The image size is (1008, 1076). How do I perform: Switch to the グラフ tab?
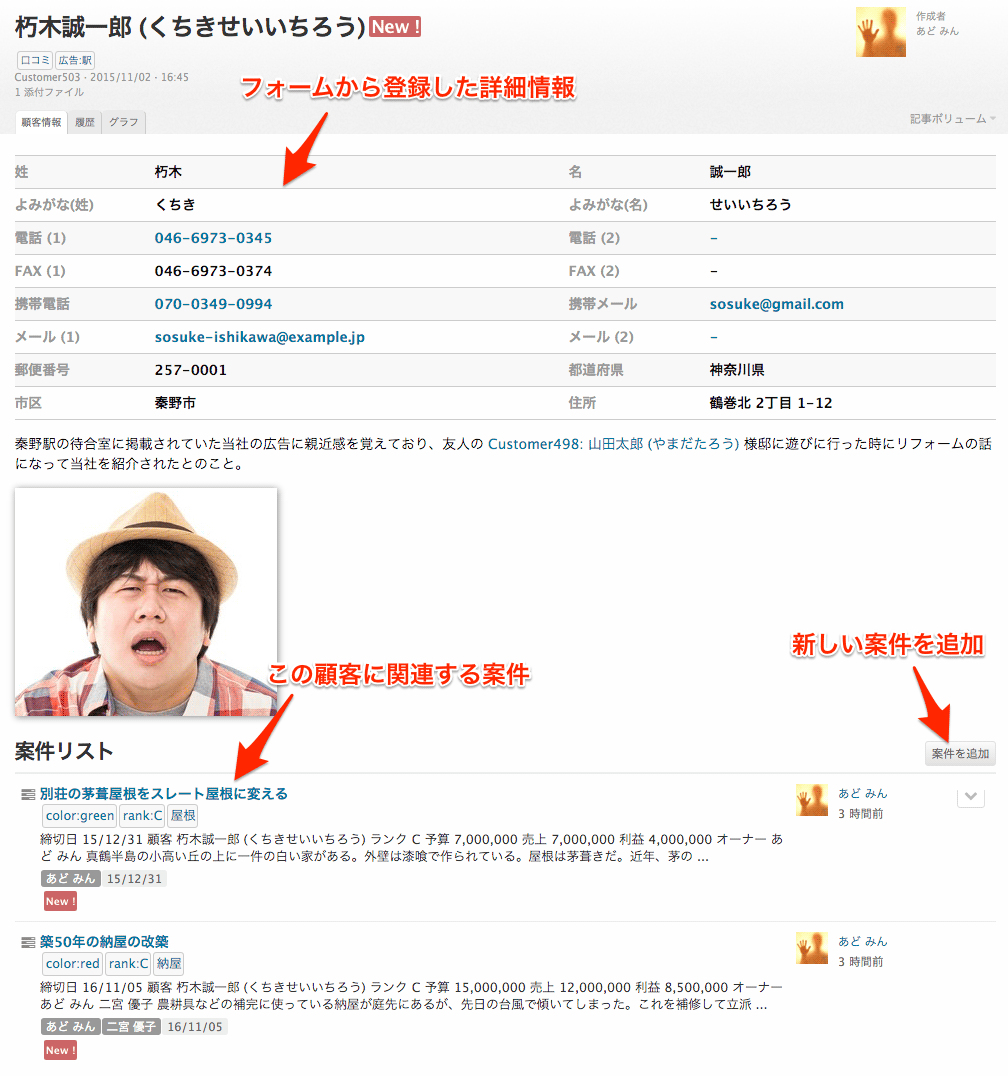(x=124, y=122)
